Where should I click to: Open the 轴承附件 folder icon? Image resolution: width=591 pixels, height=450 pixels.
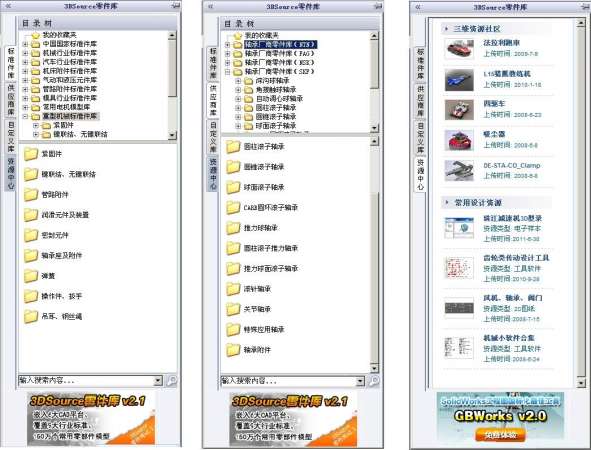coord(233,350)
